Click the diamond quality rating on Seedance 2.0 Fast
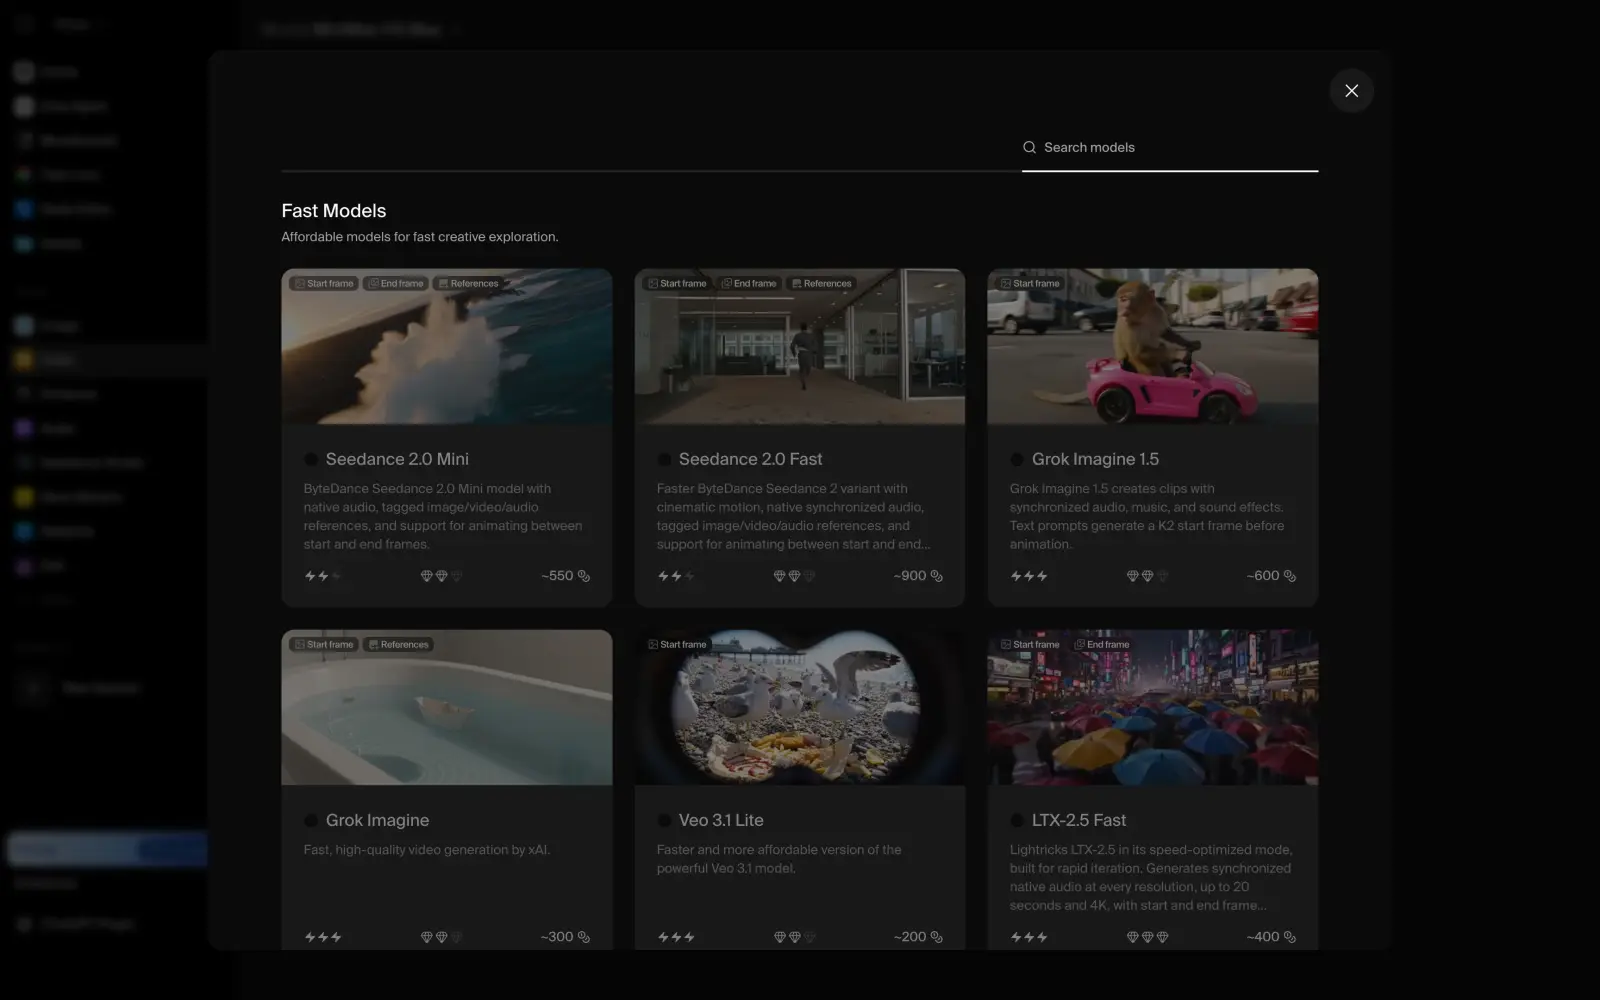The height and width of the screenshot is (1000, 1600). [794, 576]
